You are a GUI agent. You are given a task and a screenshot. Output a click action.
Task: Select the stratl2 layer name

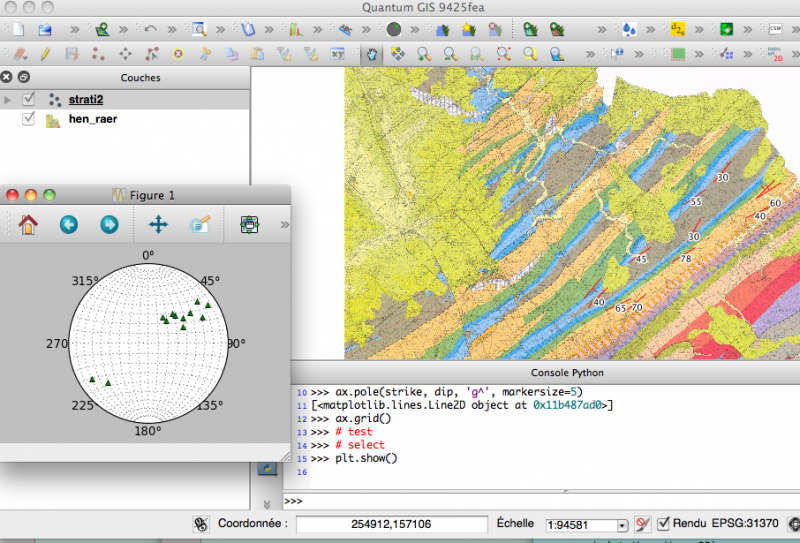click(86, 99)
